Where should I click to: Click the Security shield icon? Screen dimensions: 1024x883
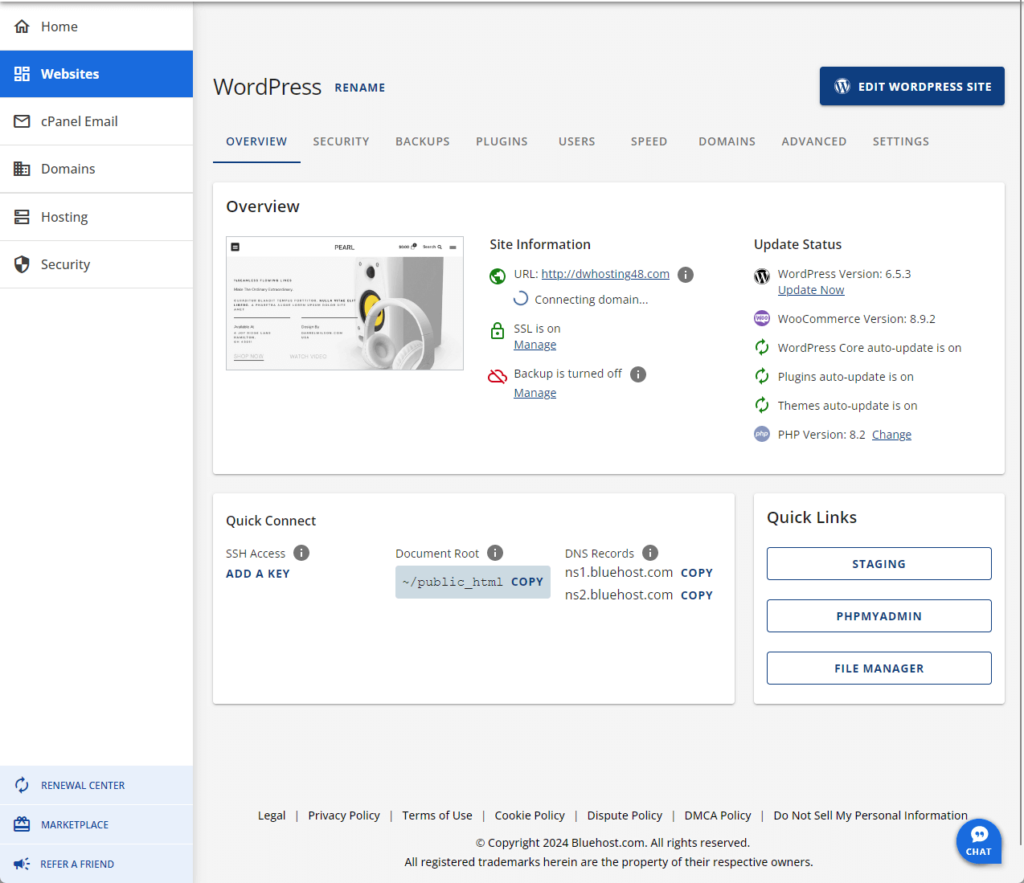[x=22, y=265]
